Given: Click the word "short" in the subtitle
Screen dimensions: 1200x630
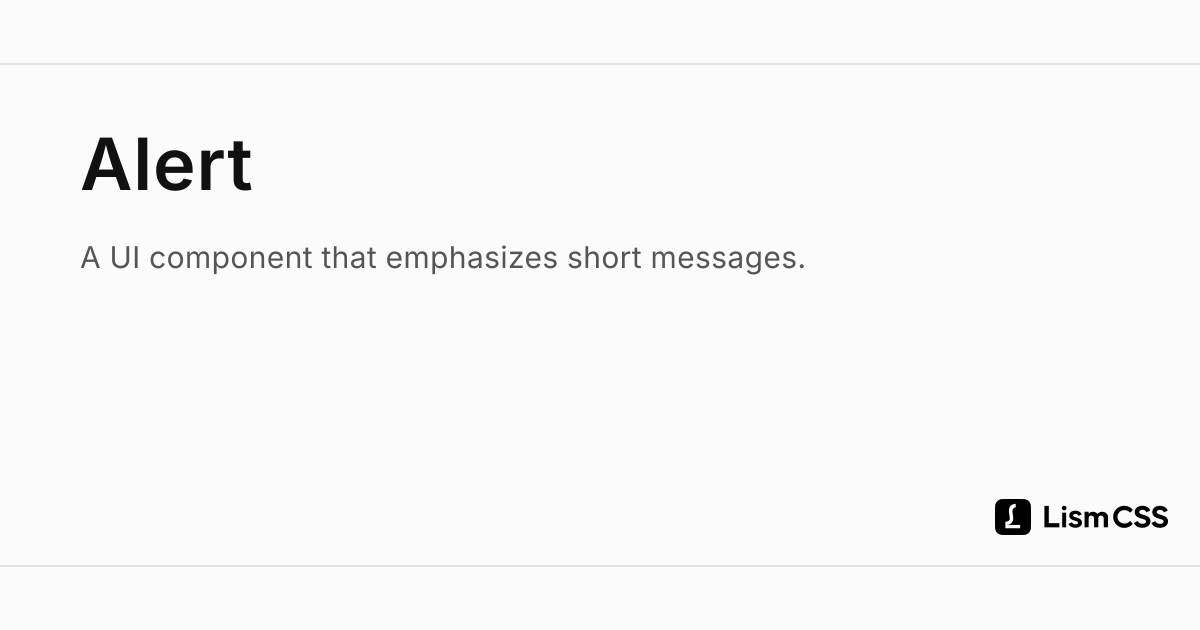Looking at the screenshot, I should (x=604, y=258).
